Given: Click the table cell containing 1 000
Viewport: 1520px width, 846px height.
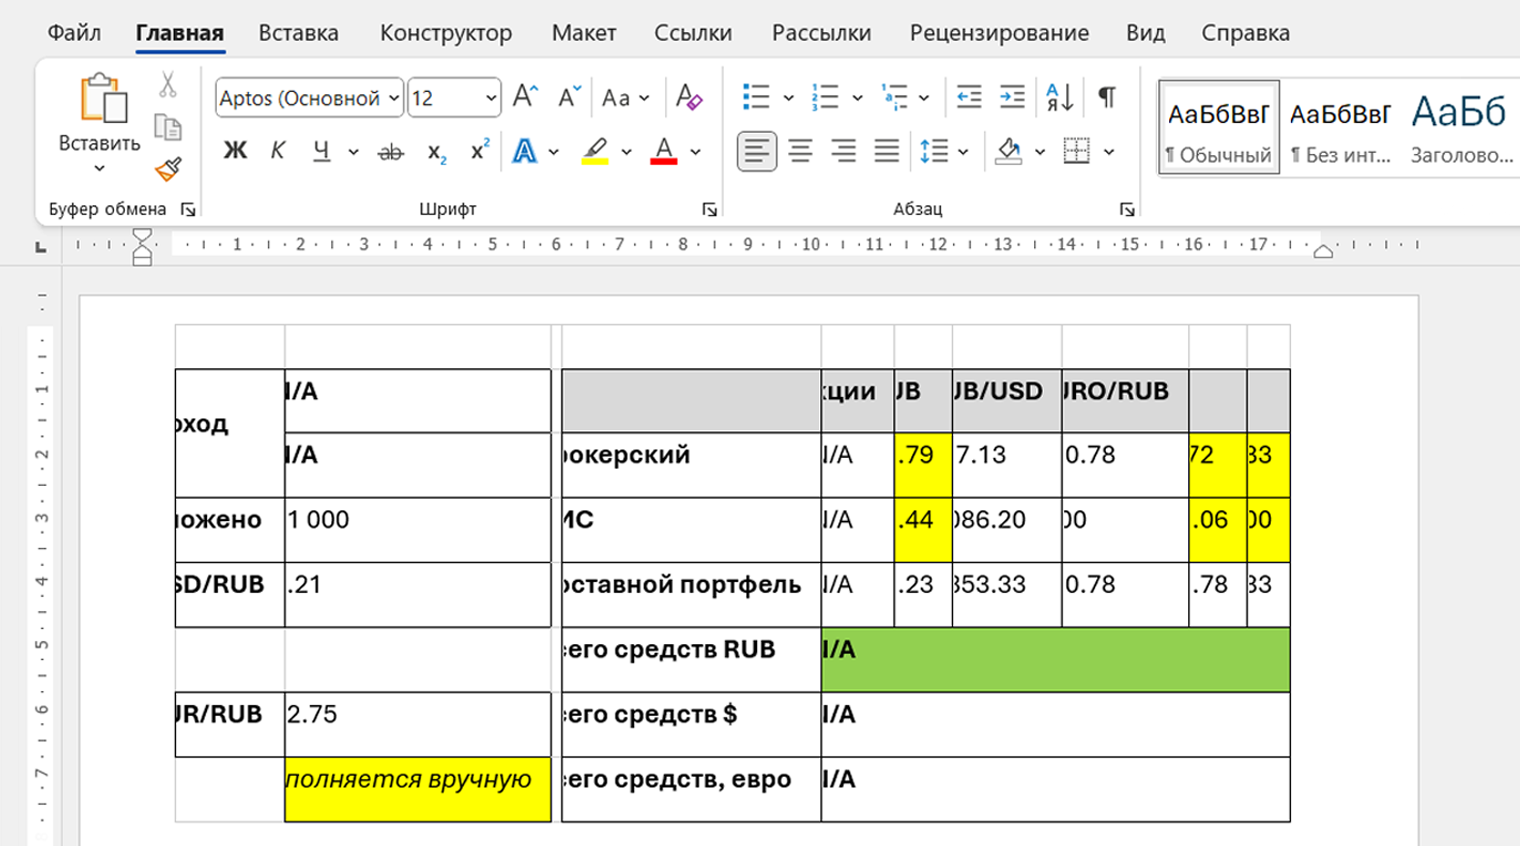Looking at the screenshot, I should 418,530.
